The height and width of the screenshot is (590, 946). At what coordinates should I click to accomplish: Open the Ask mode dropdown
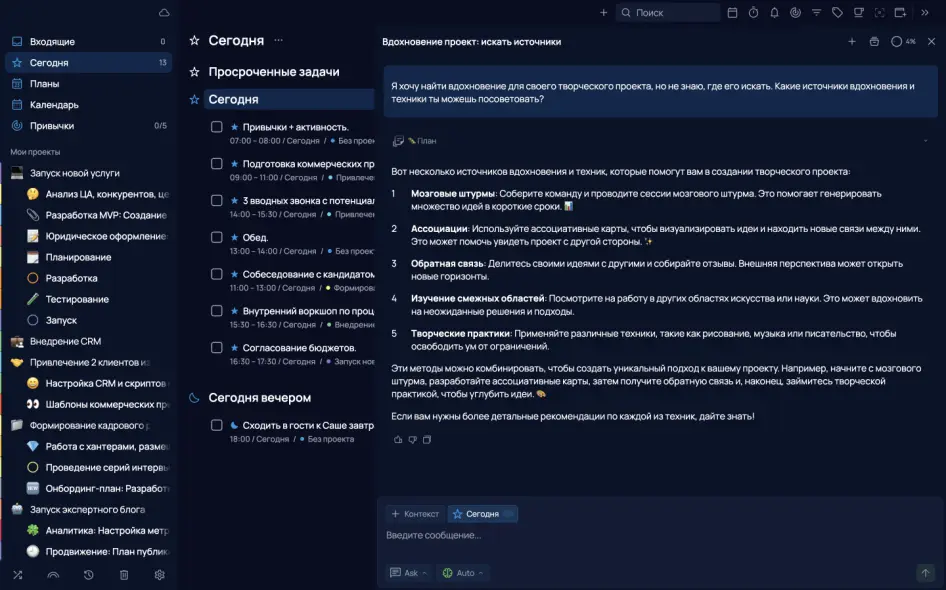tap(410, 573)
